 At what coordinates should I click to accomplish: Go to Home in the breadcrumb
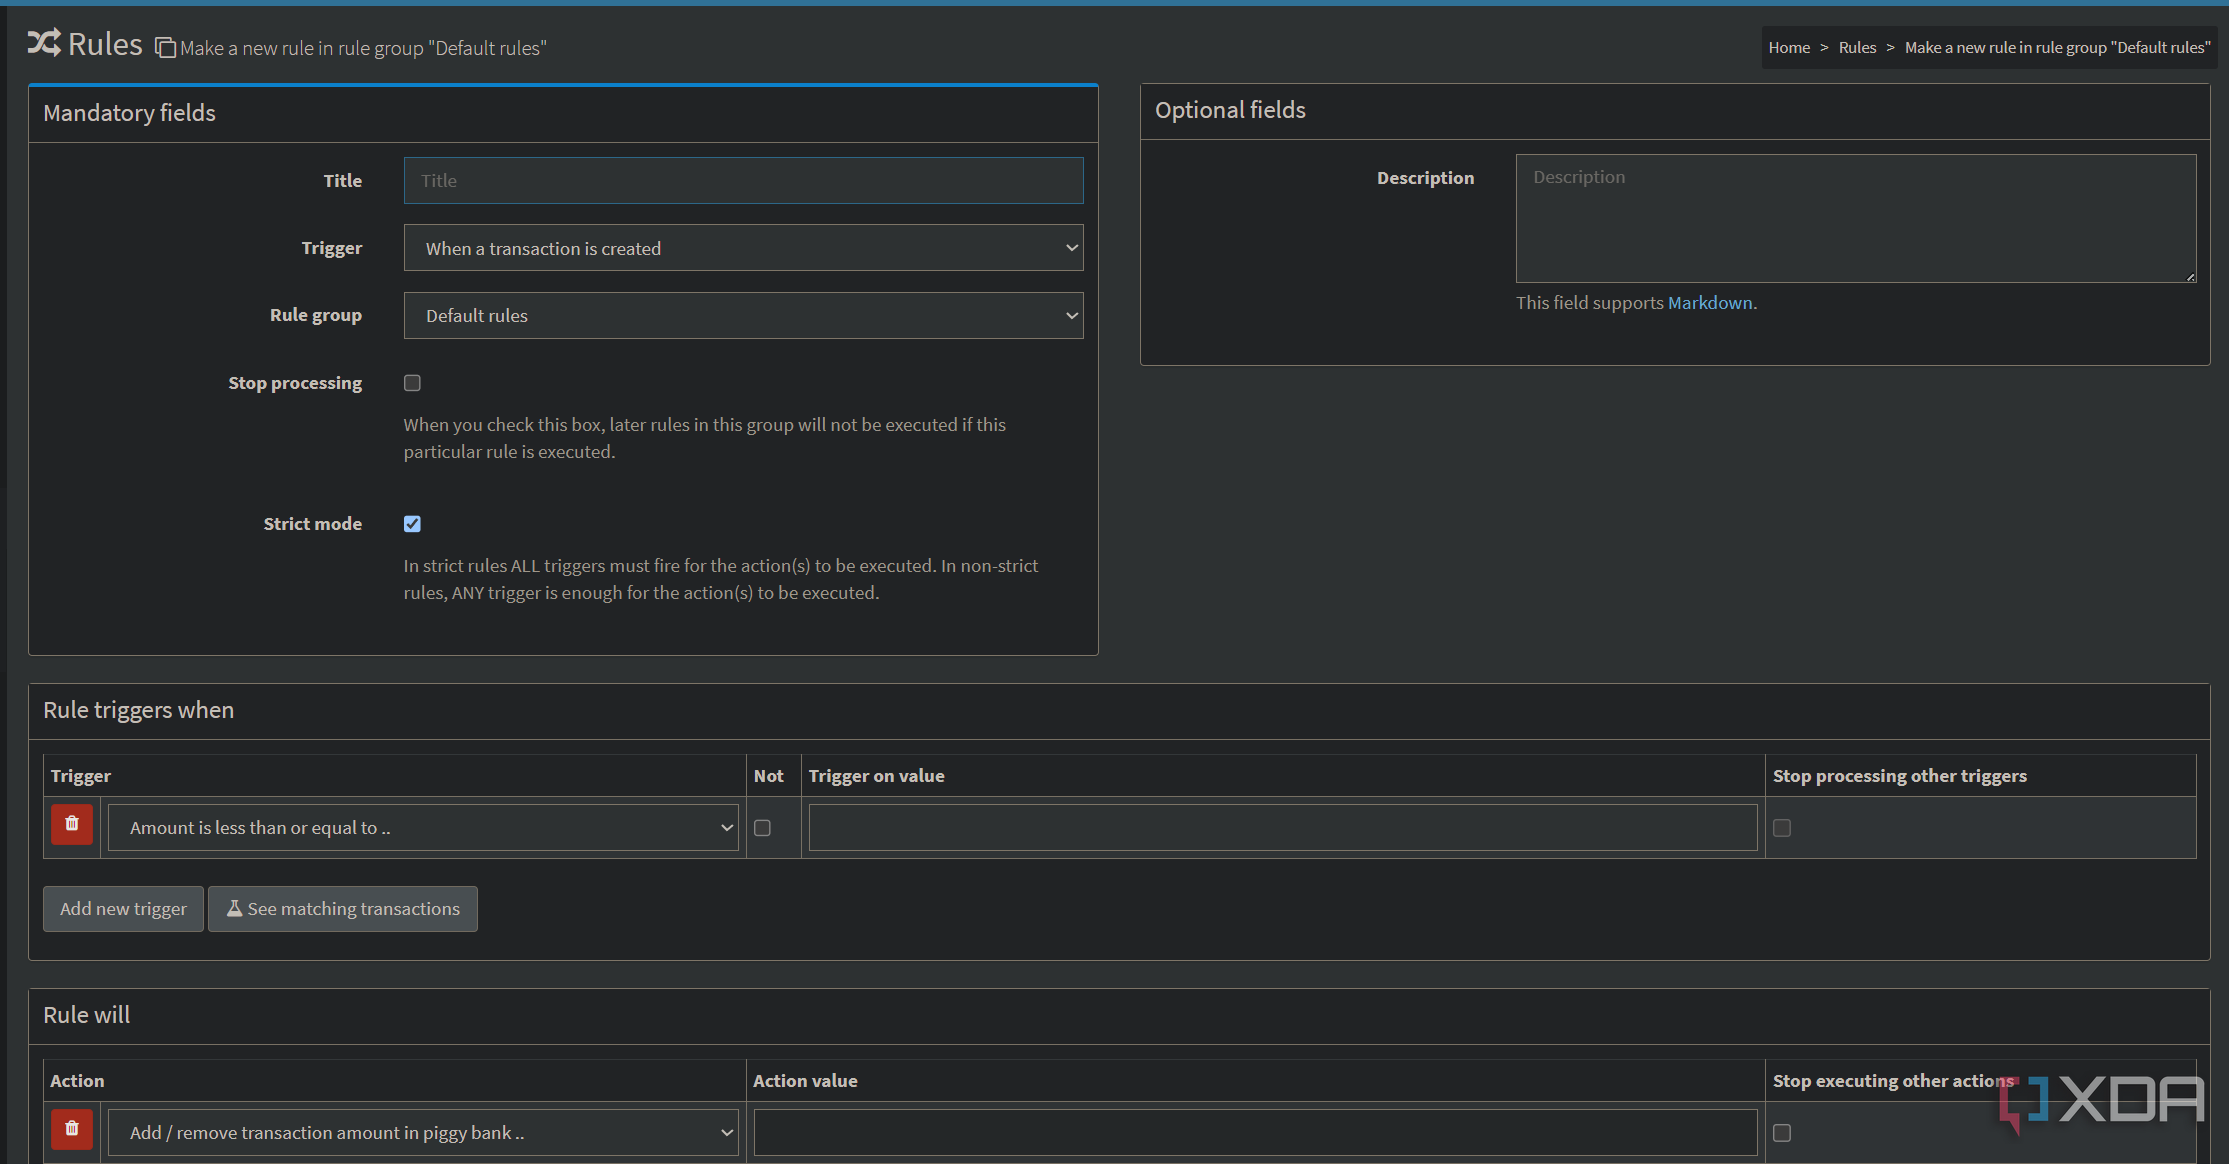[1789, 47]
